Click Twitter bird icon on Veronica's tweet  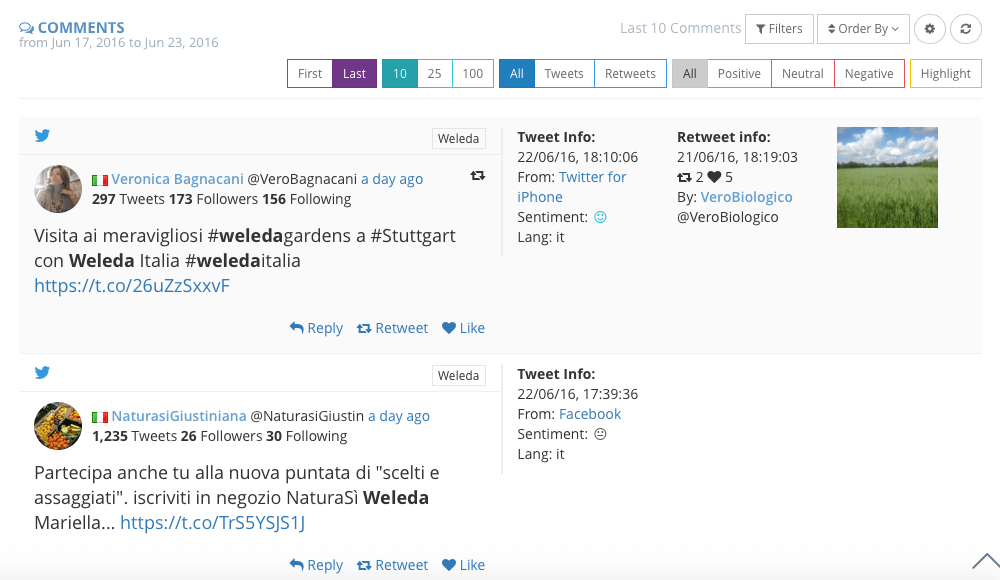tap(42, 135)
